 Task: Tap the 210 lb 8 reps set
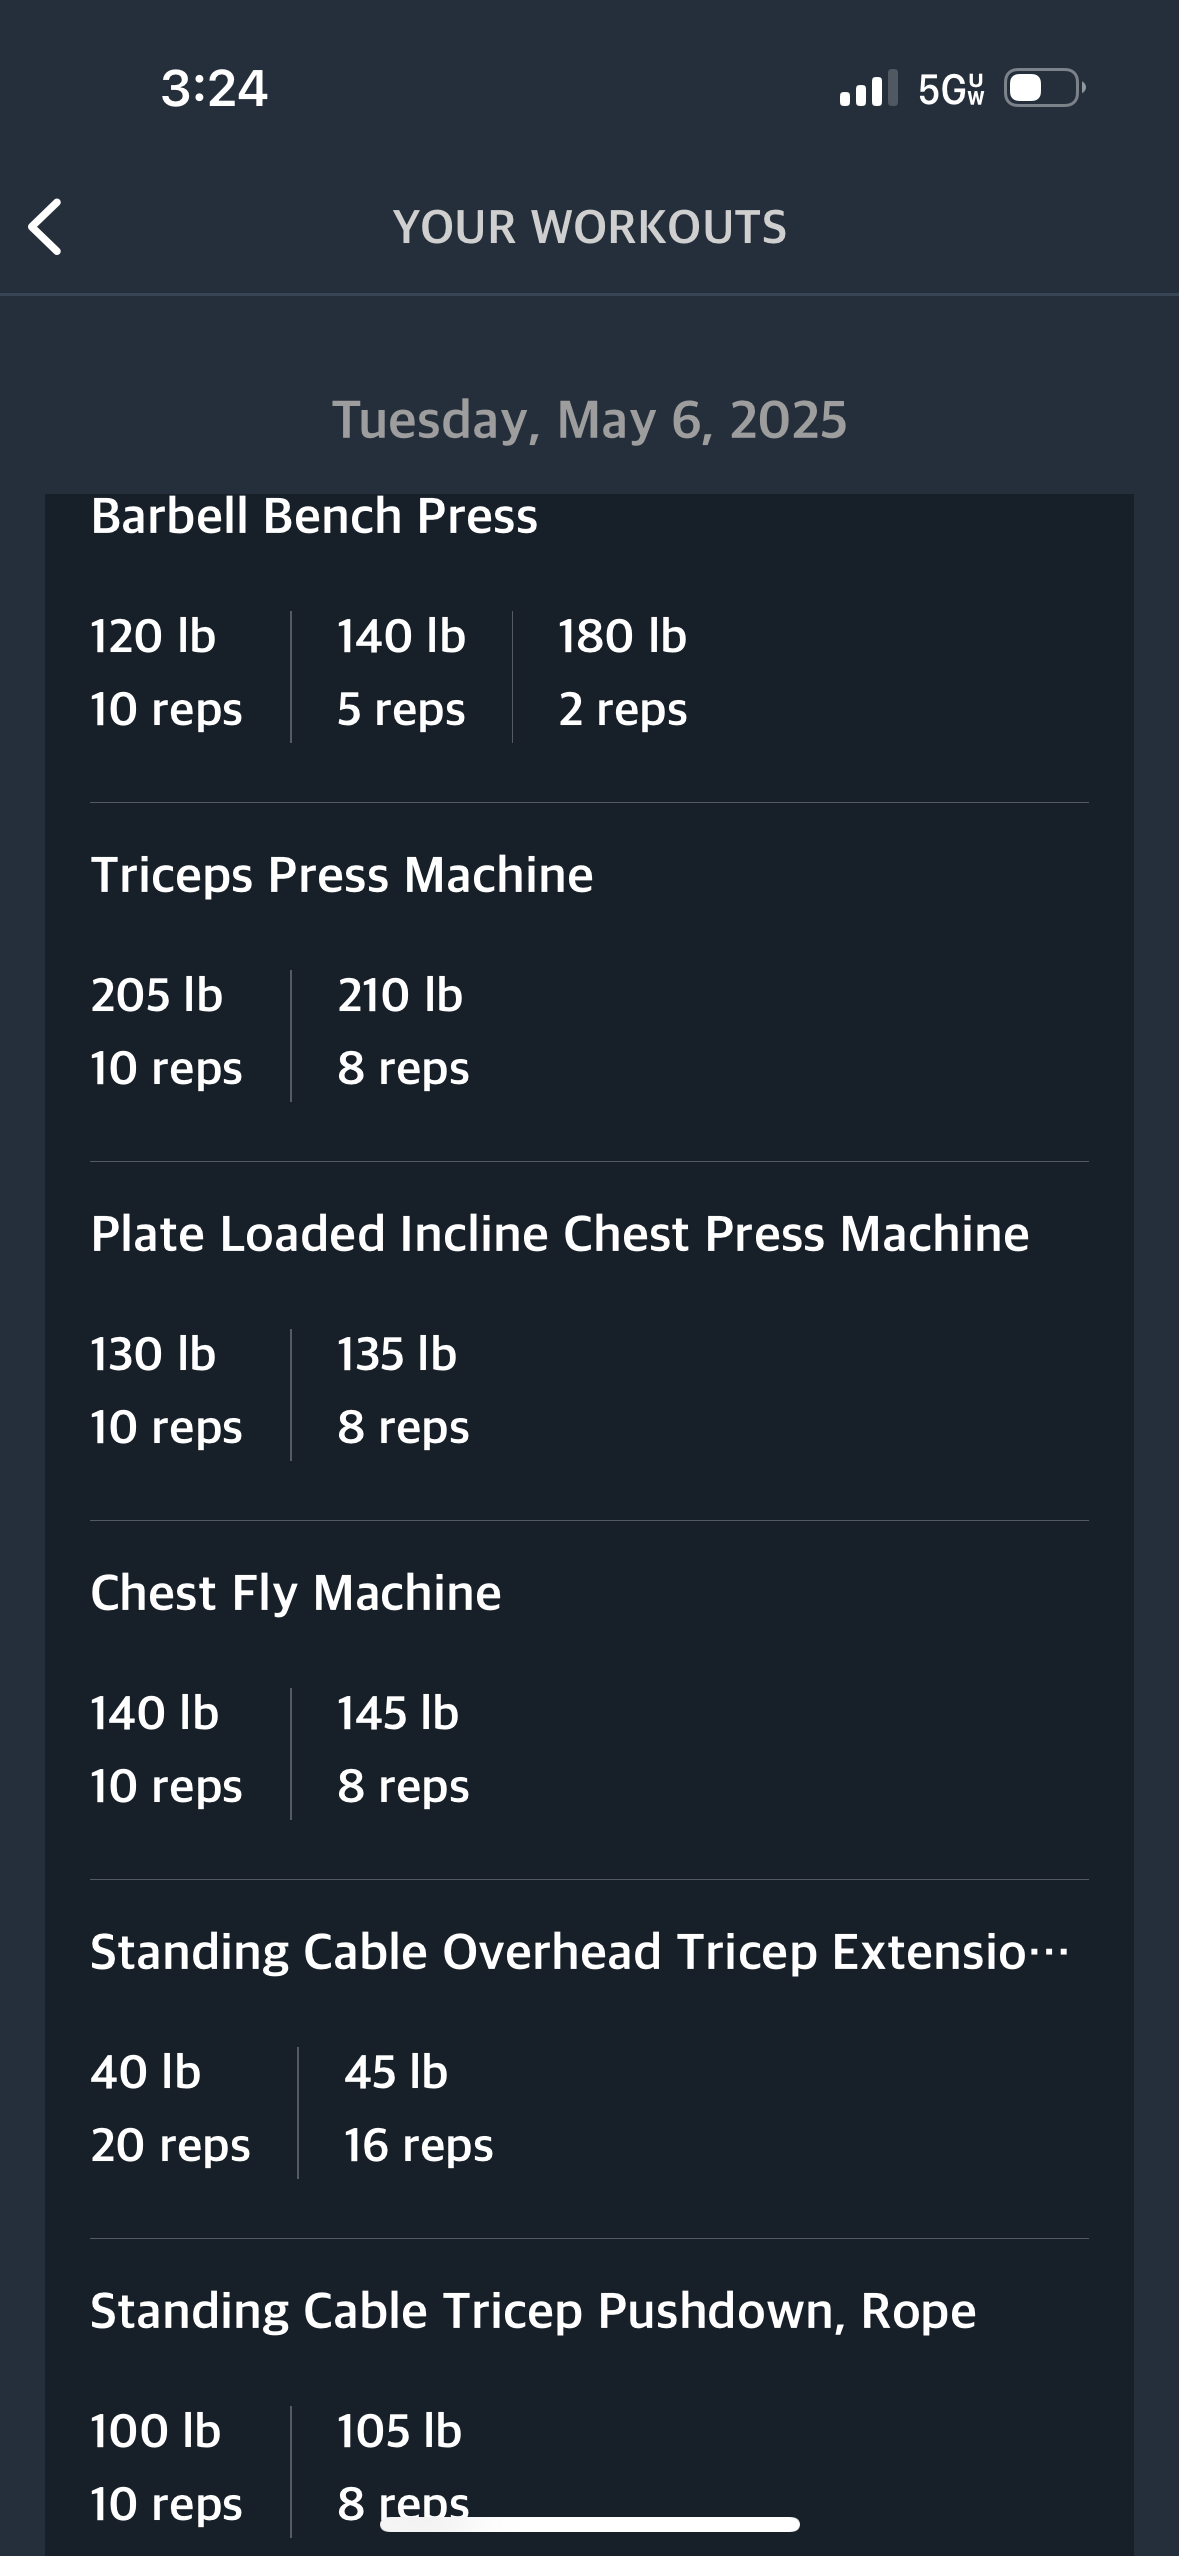pos(403,1032)
